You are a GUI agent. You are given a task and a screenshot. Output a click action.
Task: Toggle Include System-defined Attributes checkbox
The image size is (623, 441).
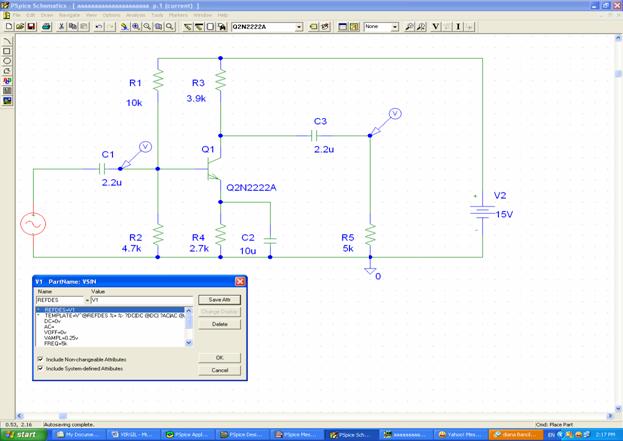[x=41, y=368]
